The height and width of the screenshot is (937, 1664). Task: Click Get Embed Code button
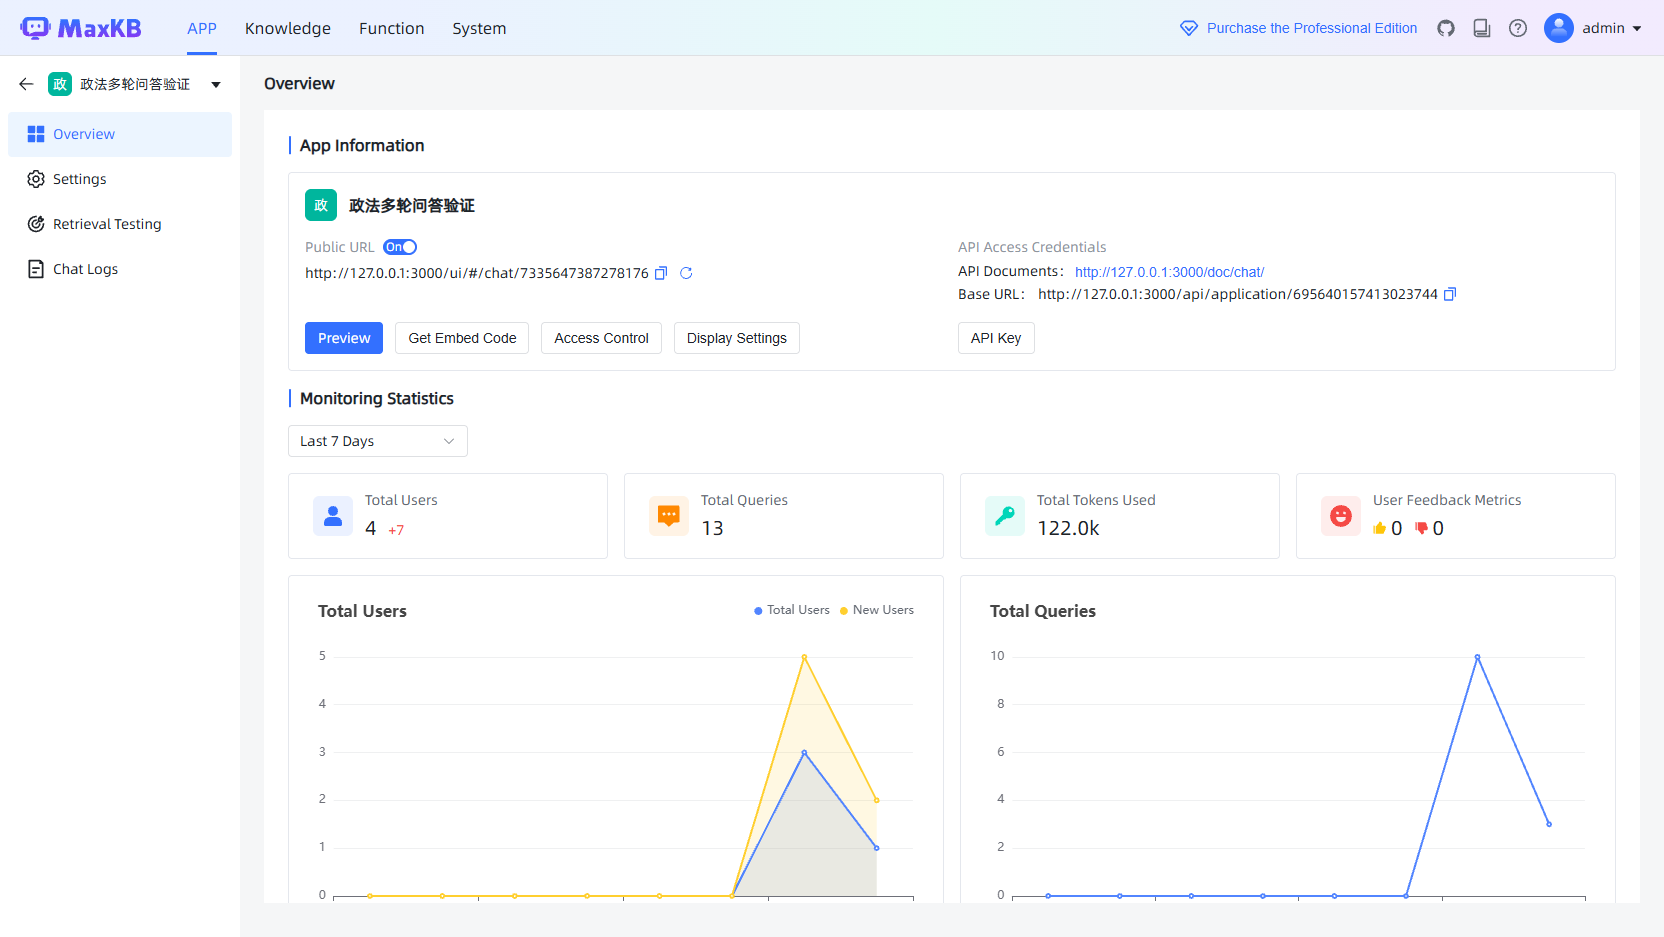point(462,338)
